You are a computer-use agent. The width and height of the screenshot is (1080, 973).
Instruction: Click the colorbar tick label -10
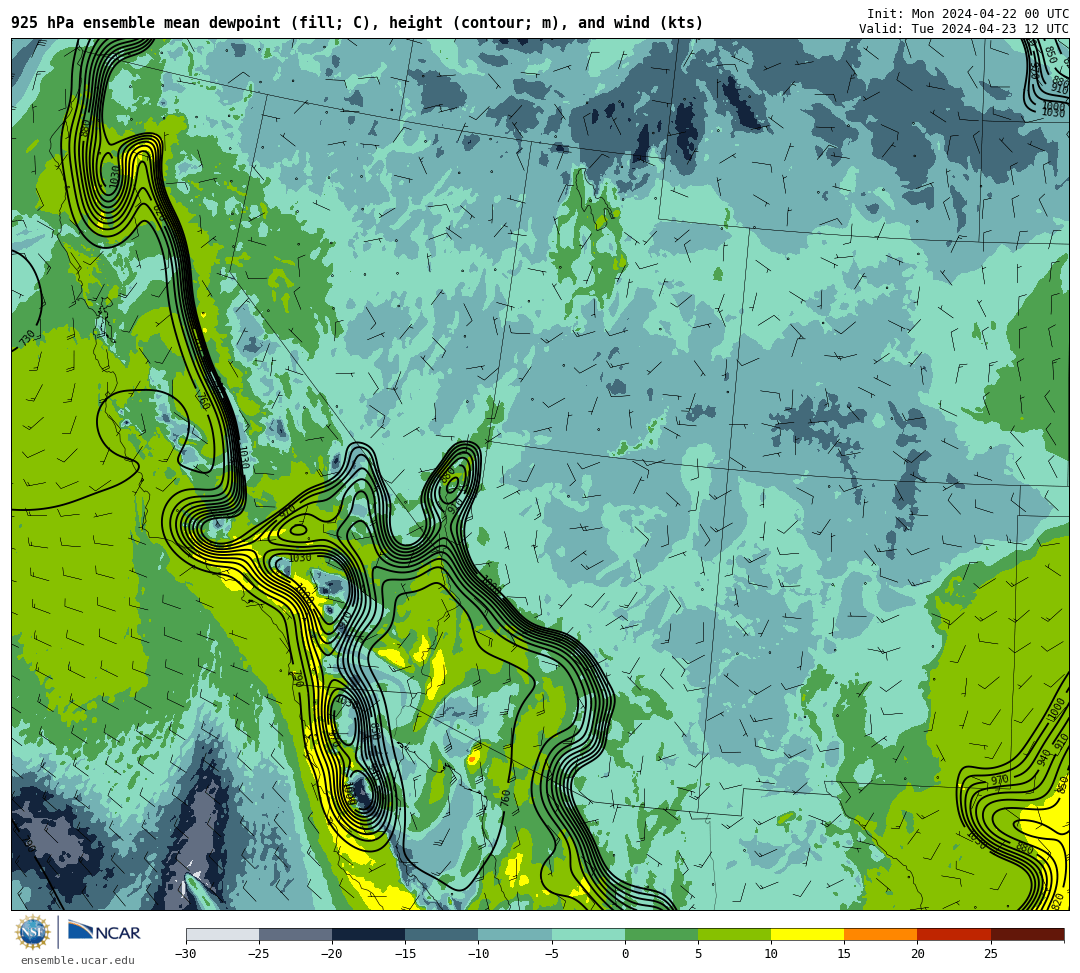pyautogui.click(x=478, y=954)
